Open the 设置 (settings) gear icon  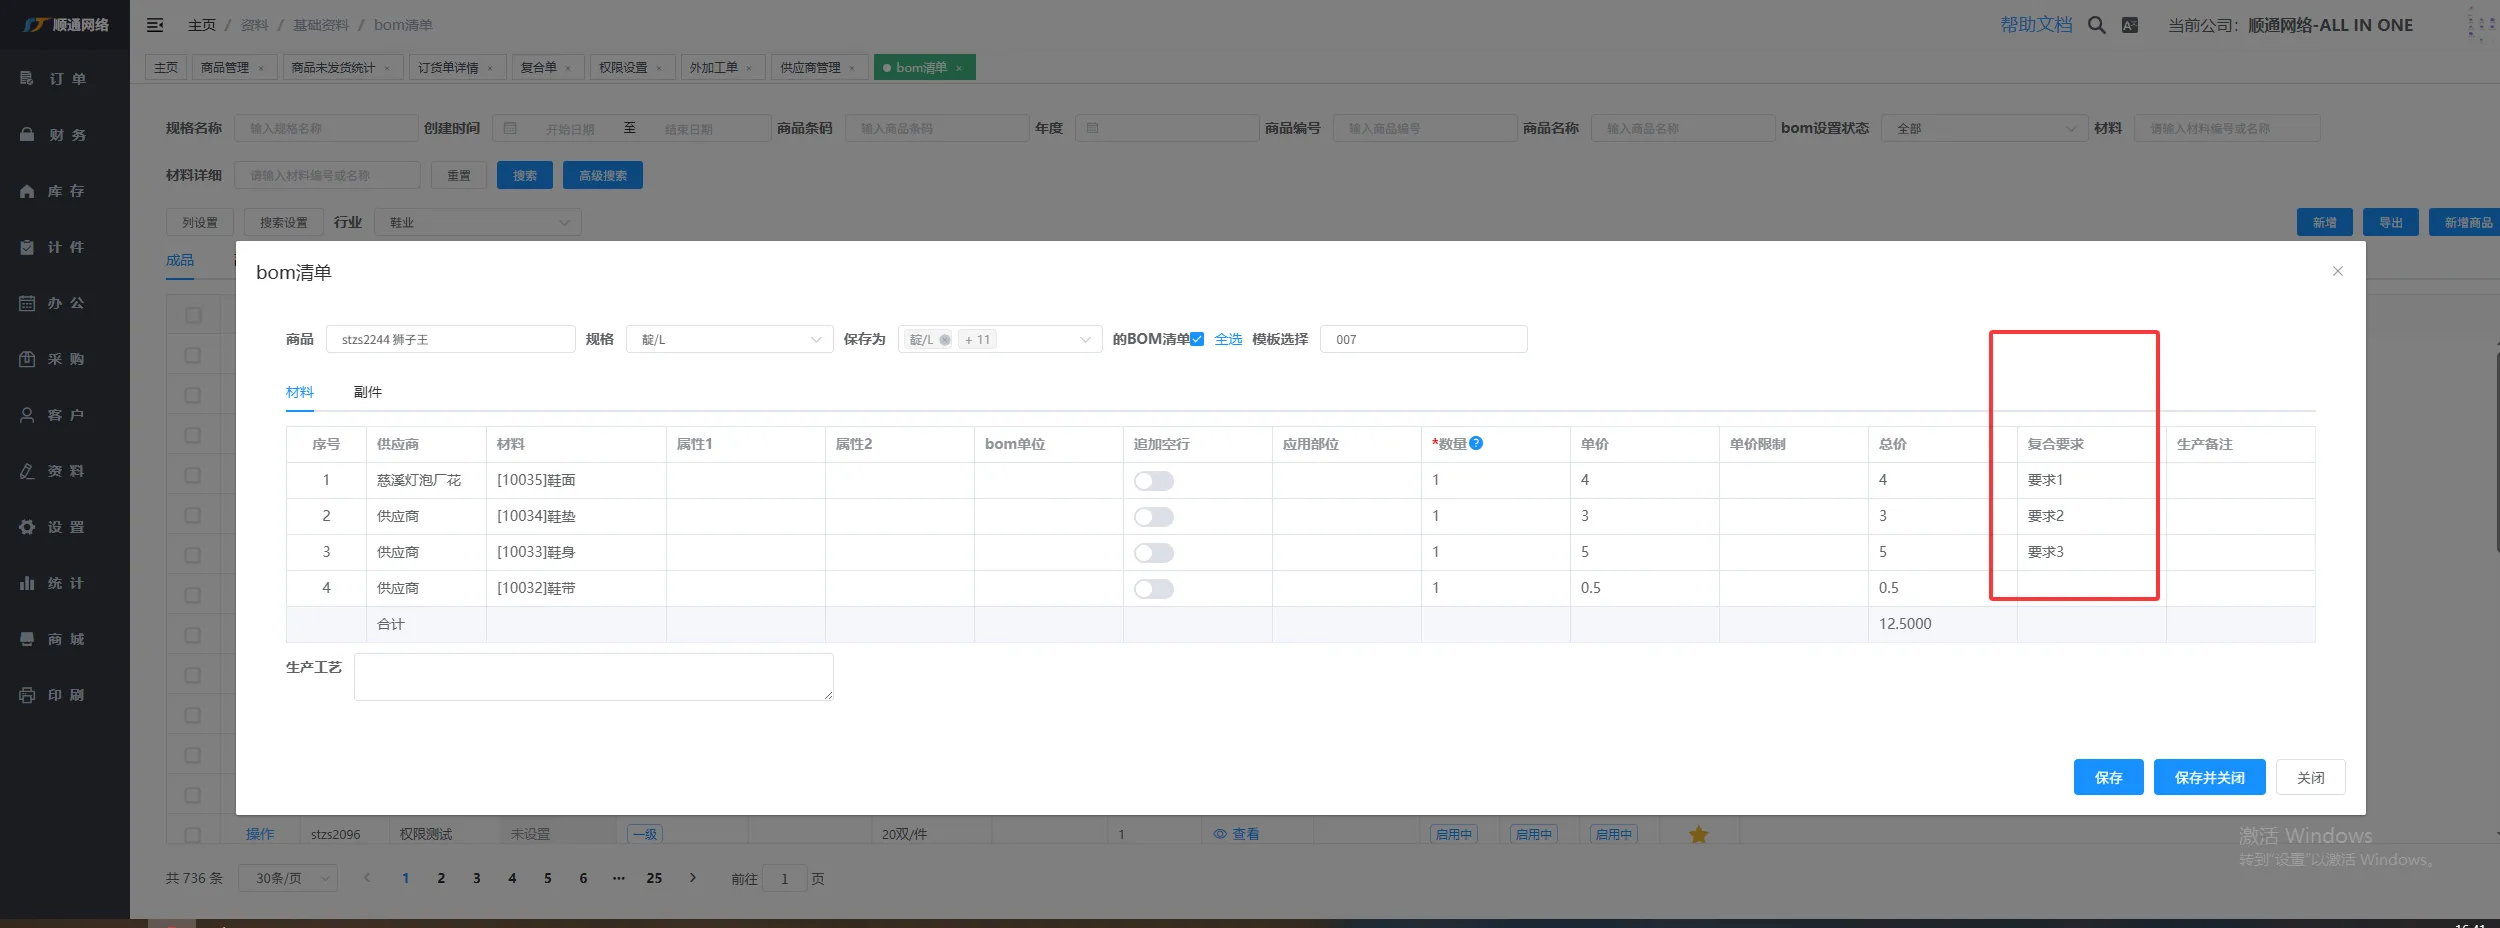(x=27, y=526)
